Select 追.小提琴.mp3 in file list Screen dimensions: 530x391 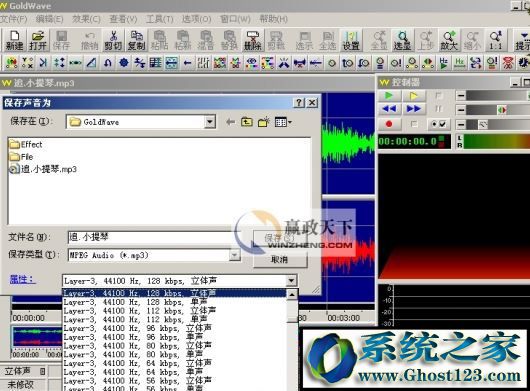tap(43, 169)
